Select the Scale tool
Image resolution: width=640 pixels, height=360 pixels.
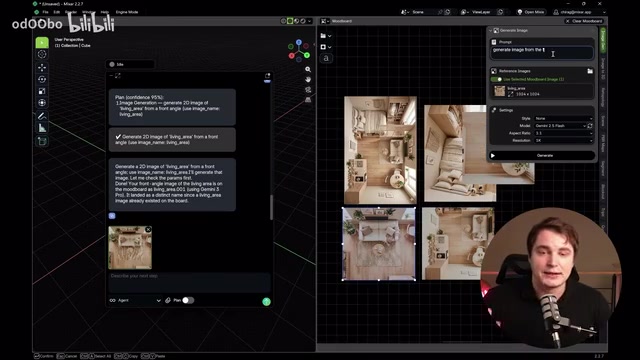click(x=42, y=91)
